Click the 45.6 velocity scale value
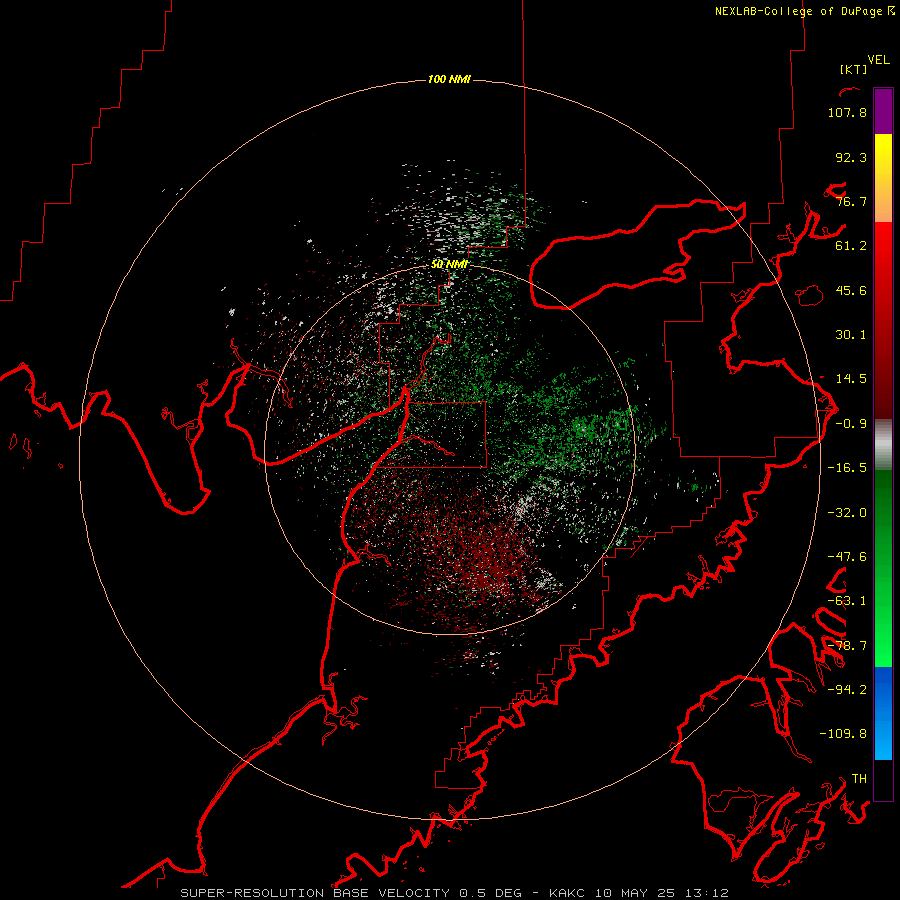 tap(851, 290)
